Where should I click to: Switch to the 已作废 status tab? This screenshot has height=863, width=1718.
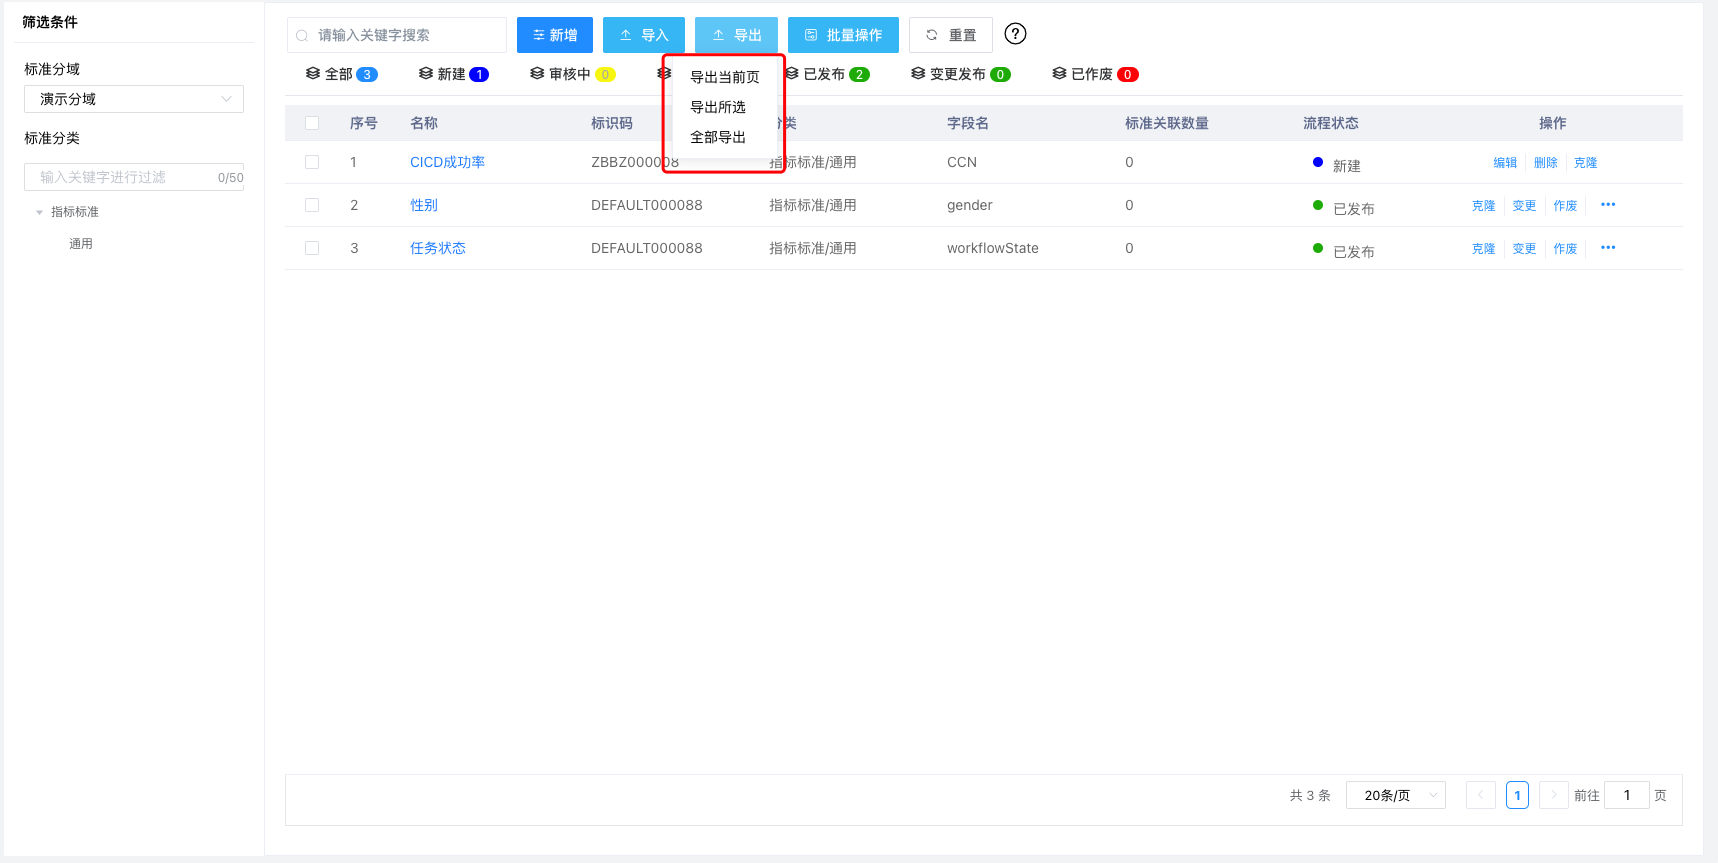pos(1095,74)
